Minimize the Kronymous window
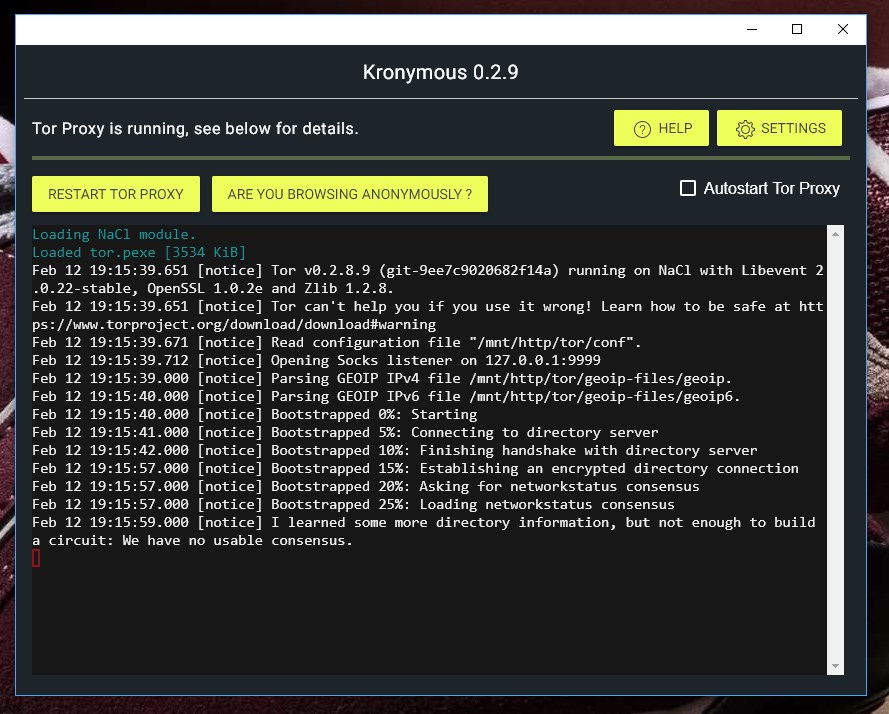 tap(752, 29)
